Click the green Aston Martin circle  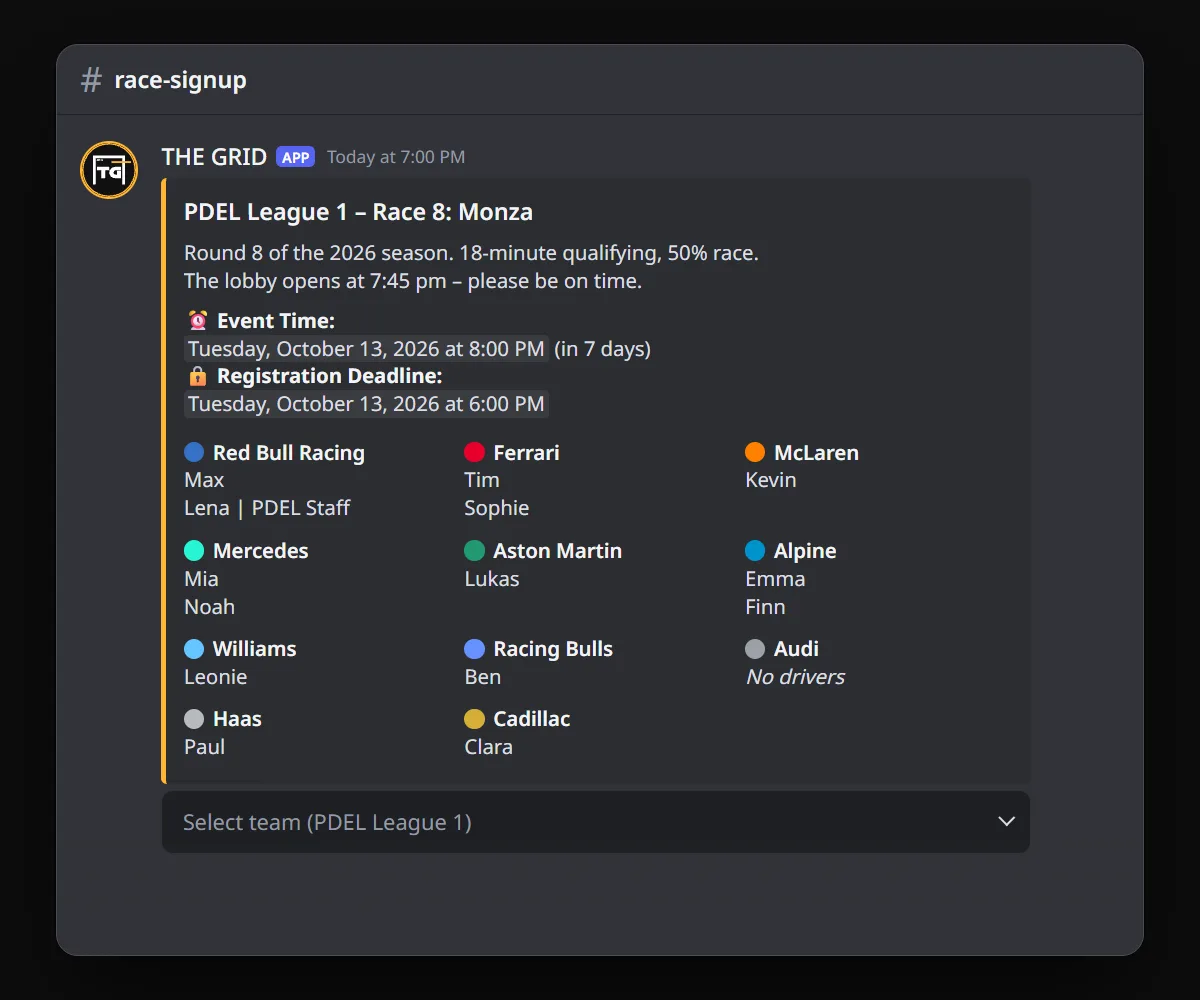pos(475,551)
